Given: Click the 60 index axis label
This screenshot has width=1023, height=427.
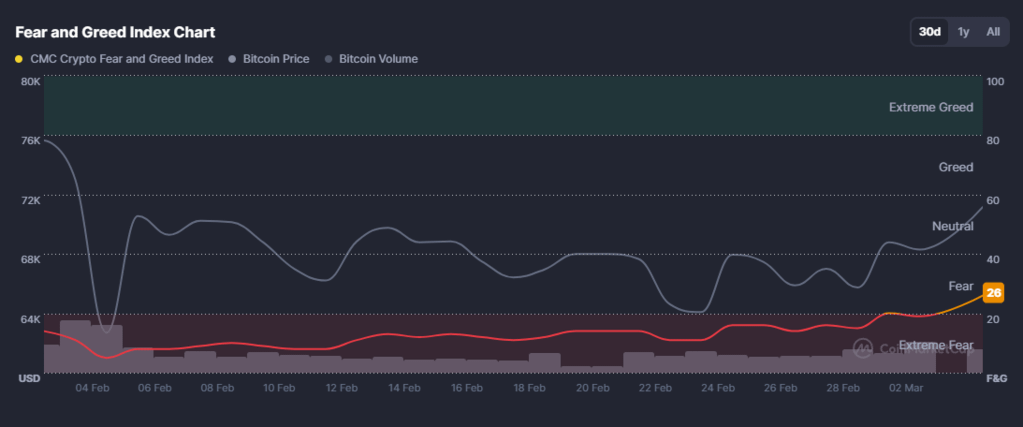Looking at the screenshot, I should 993,200.
